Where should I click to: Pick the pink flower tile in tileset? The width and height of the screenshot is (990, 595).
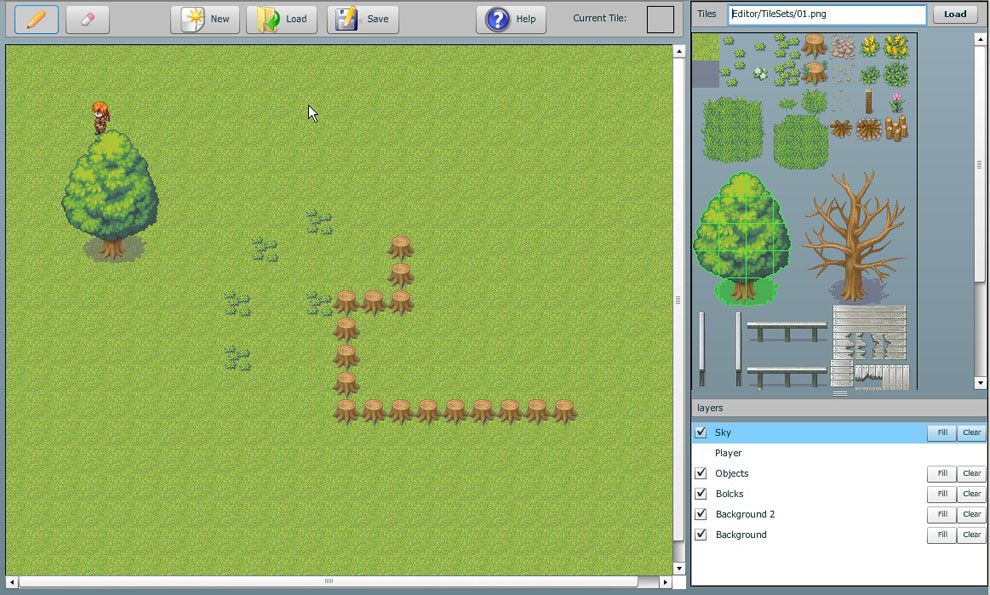[896, 101]
